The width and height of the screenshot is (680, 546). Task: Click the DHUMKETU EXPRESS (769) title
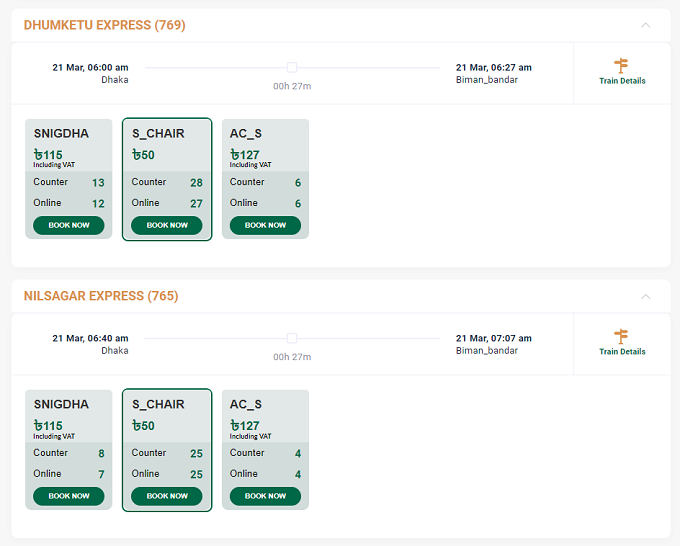[x=105, y=25]
